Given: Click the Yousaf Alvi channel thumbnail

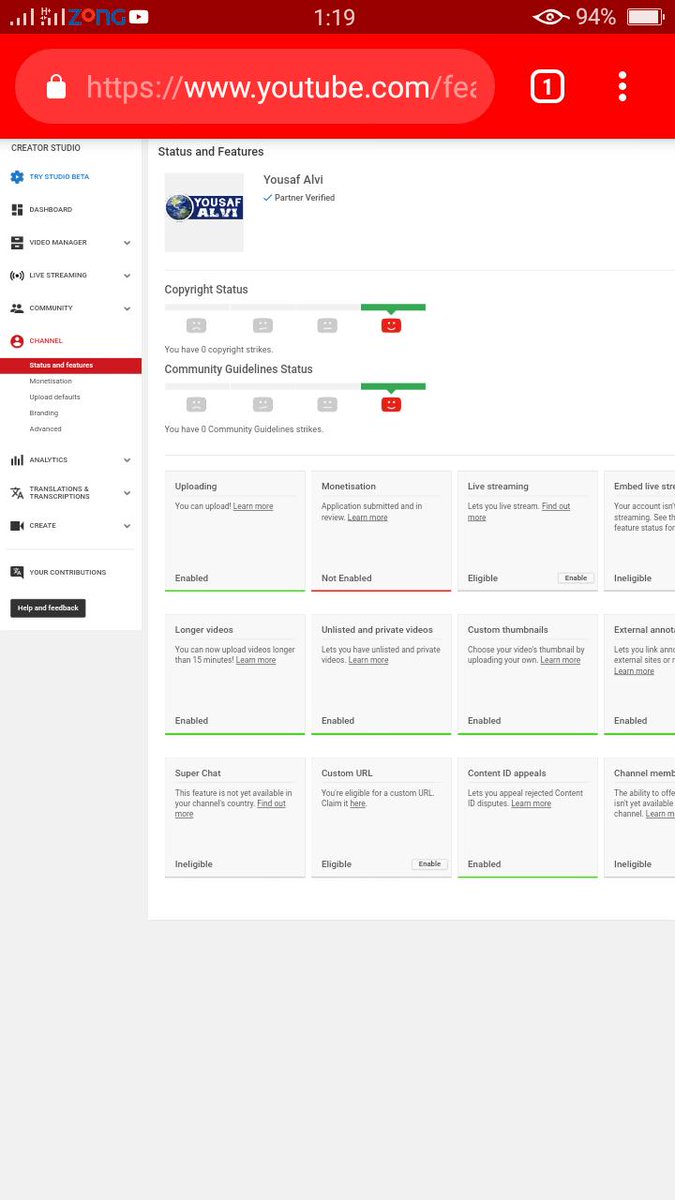Looking at the screenshot, I should [x=204, y=212].
